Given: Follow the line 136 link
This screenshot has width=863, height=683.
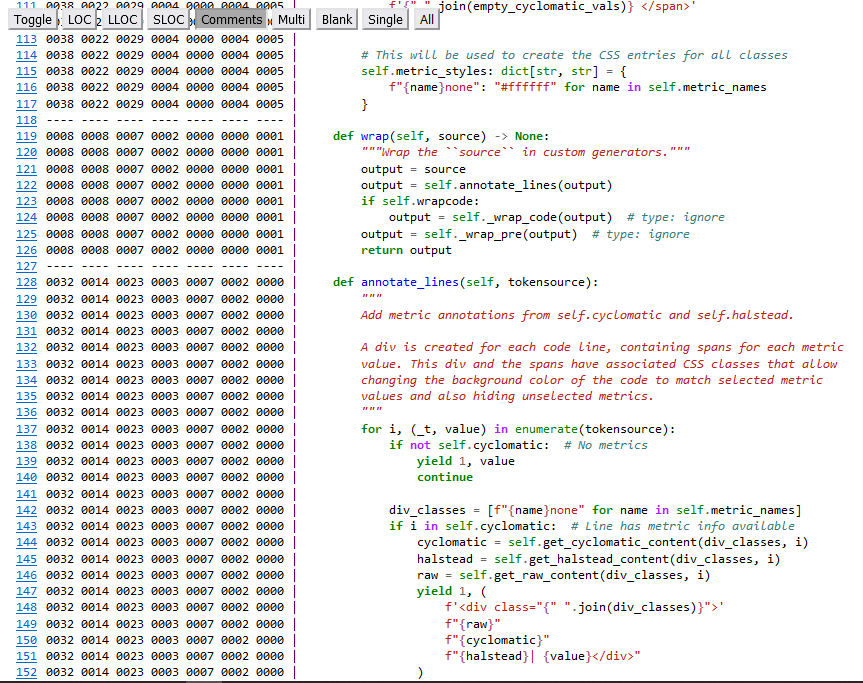Looking at the screenshot, I should pyautogui.click(x=26, y=412).
